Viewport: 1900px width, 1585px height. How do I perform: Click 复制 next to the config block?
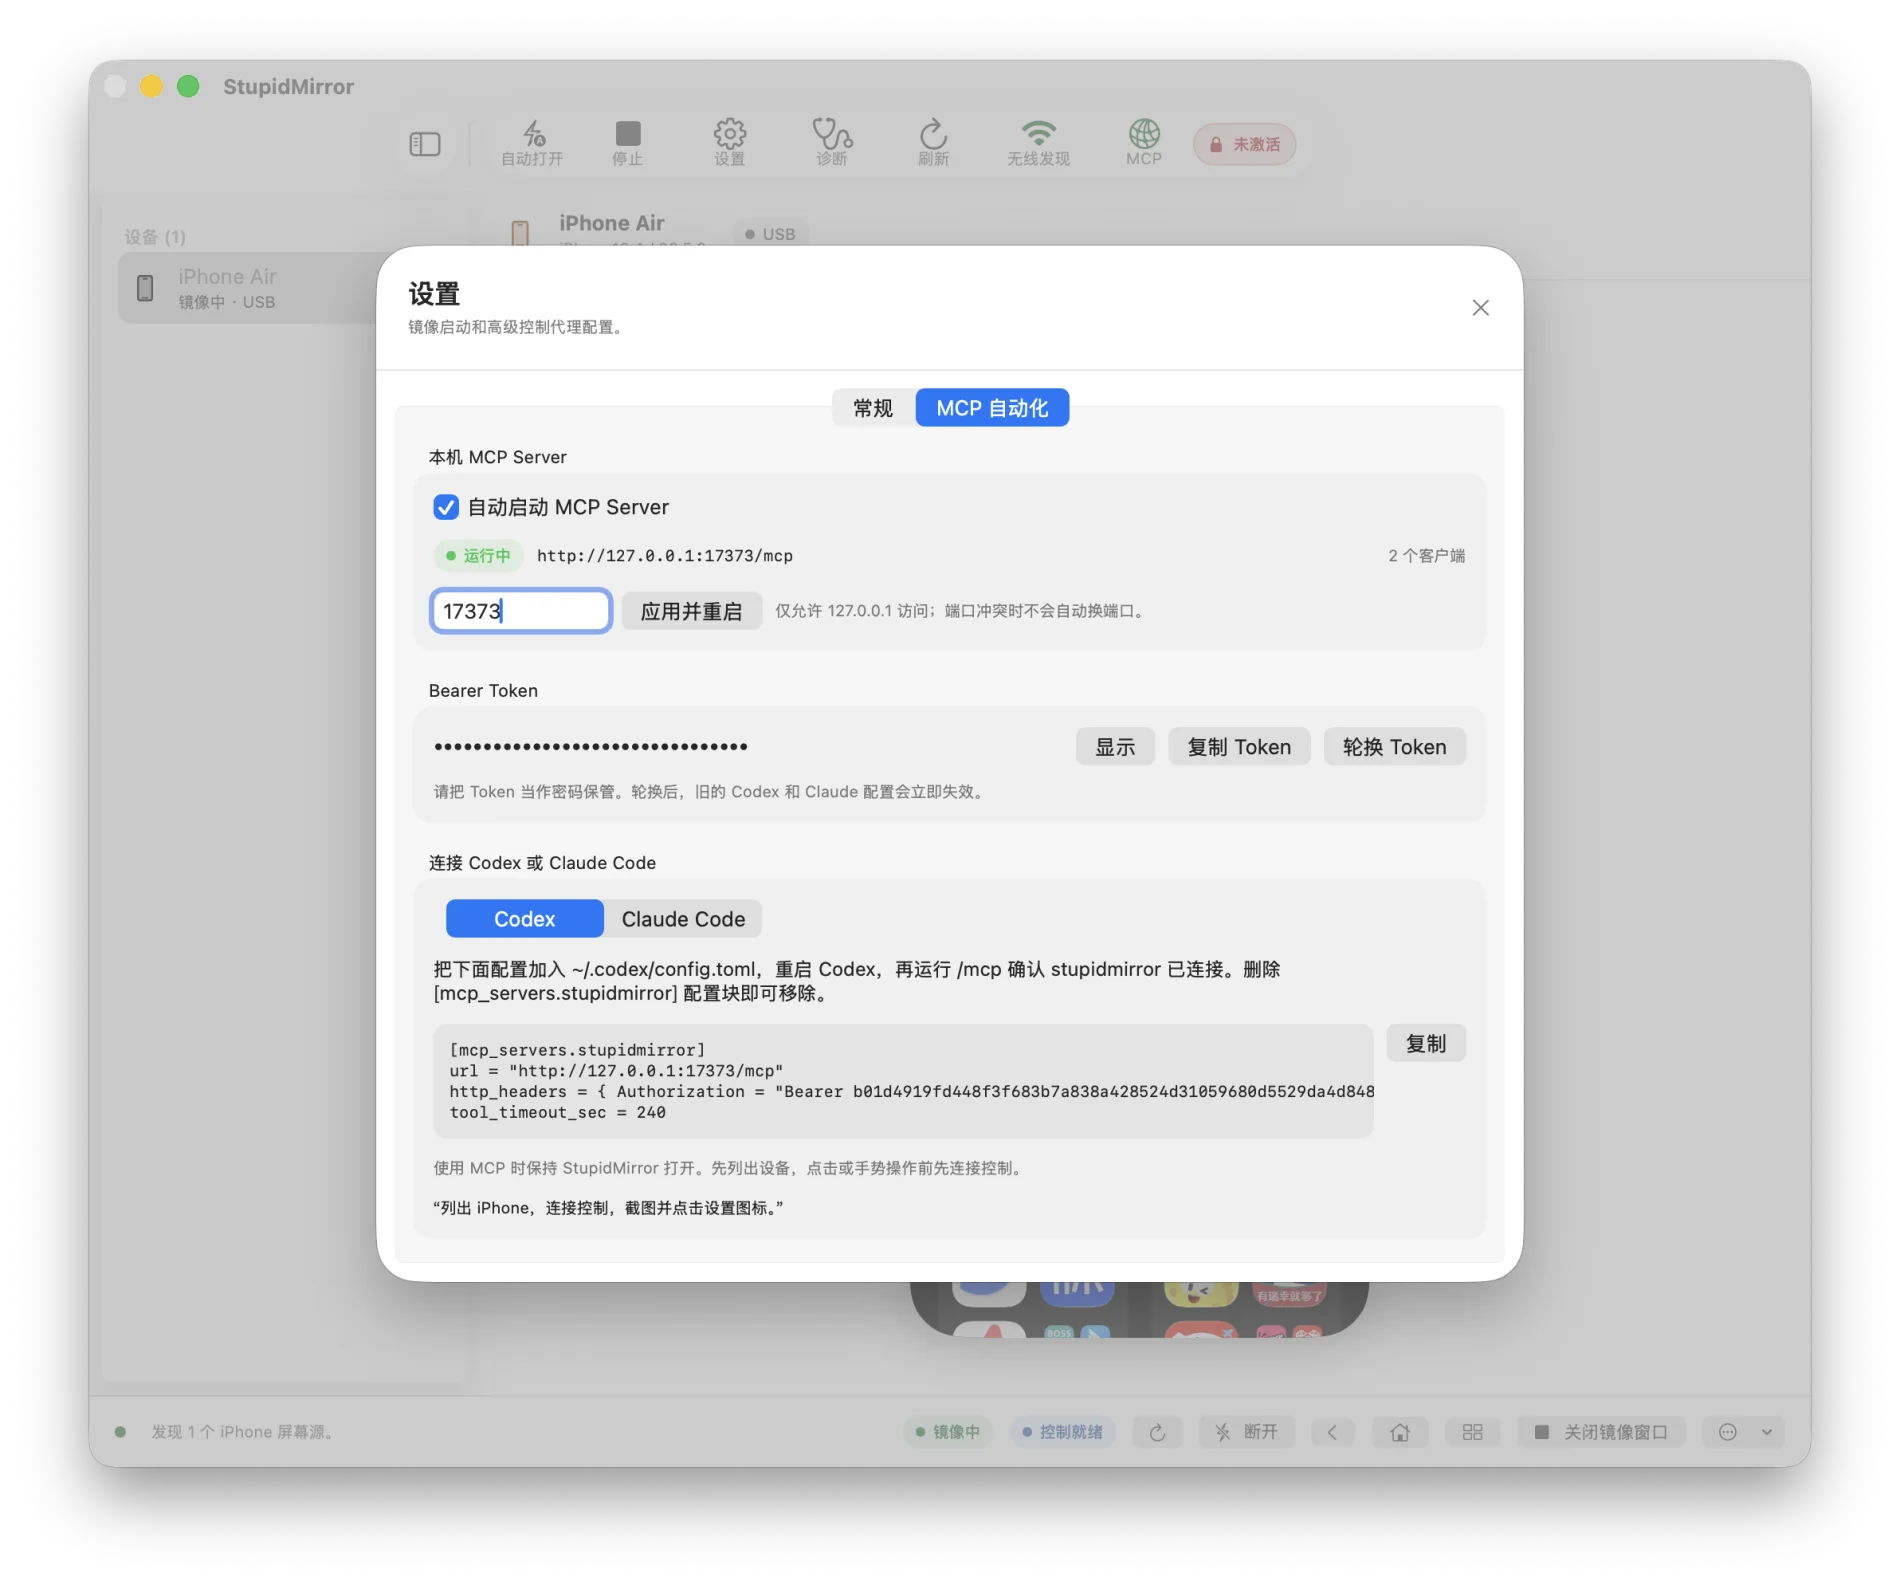coord(1426,1044)
